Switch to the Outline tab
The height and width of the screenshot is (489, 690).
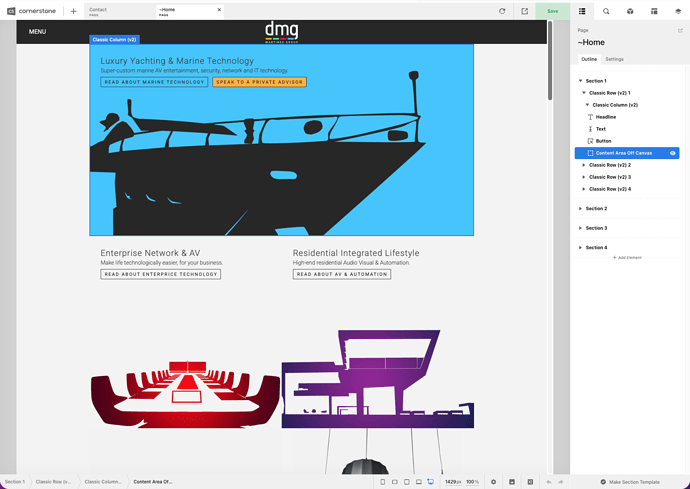point(589,59)
